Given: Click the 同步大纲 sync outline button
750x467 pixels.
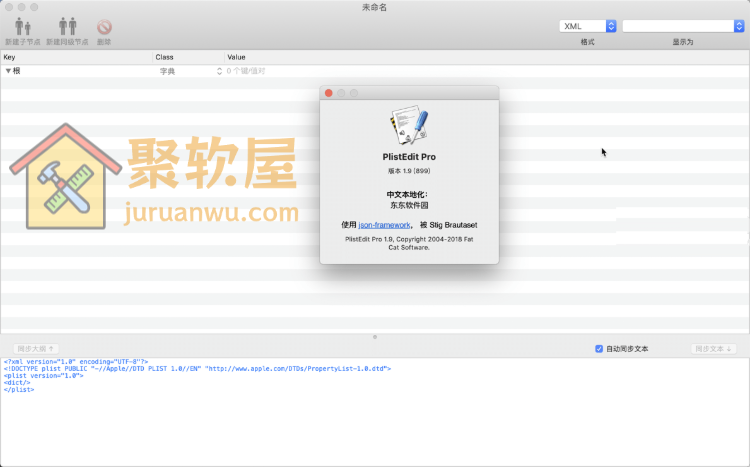Looking at the screenshot, I should pyautogui.click(x=36, y=349).
